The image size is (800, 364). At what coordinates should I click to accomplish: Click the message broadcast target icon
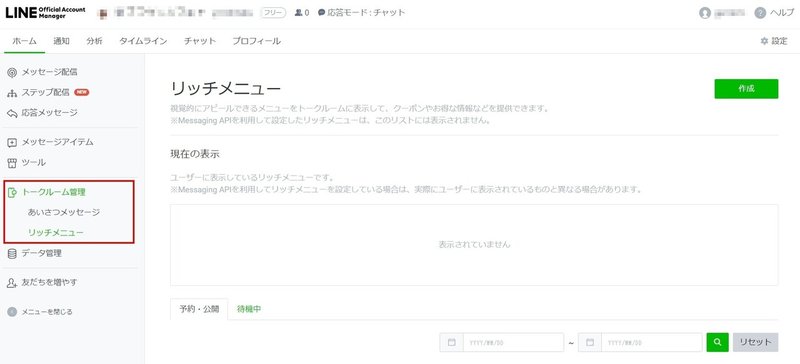click(x=12, y=72)
